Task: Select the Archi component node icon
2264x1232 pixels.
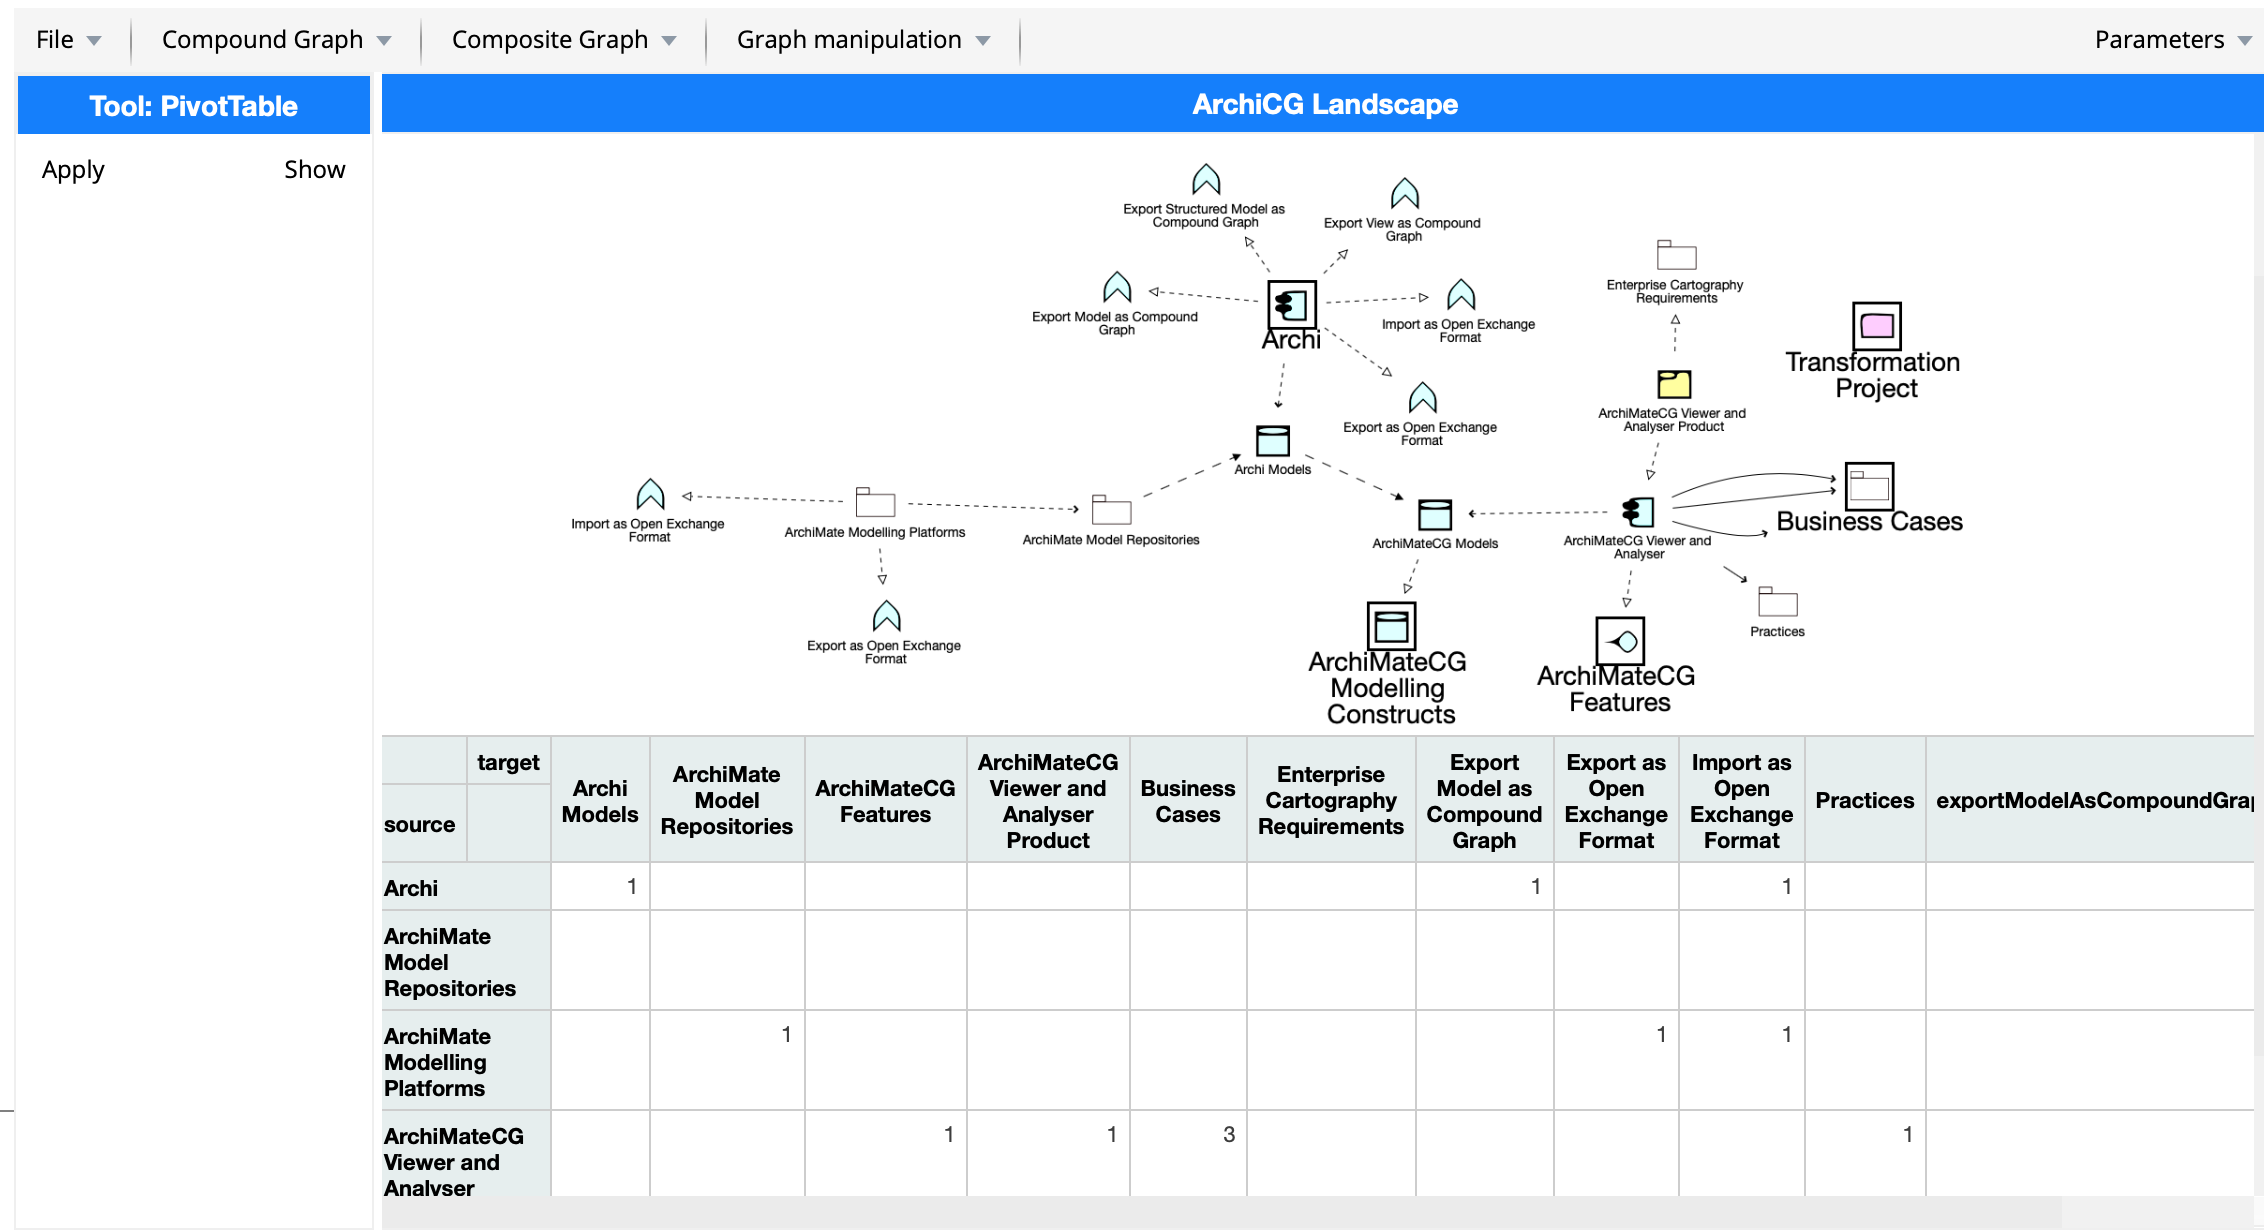Action: [x=1292, y=304]
